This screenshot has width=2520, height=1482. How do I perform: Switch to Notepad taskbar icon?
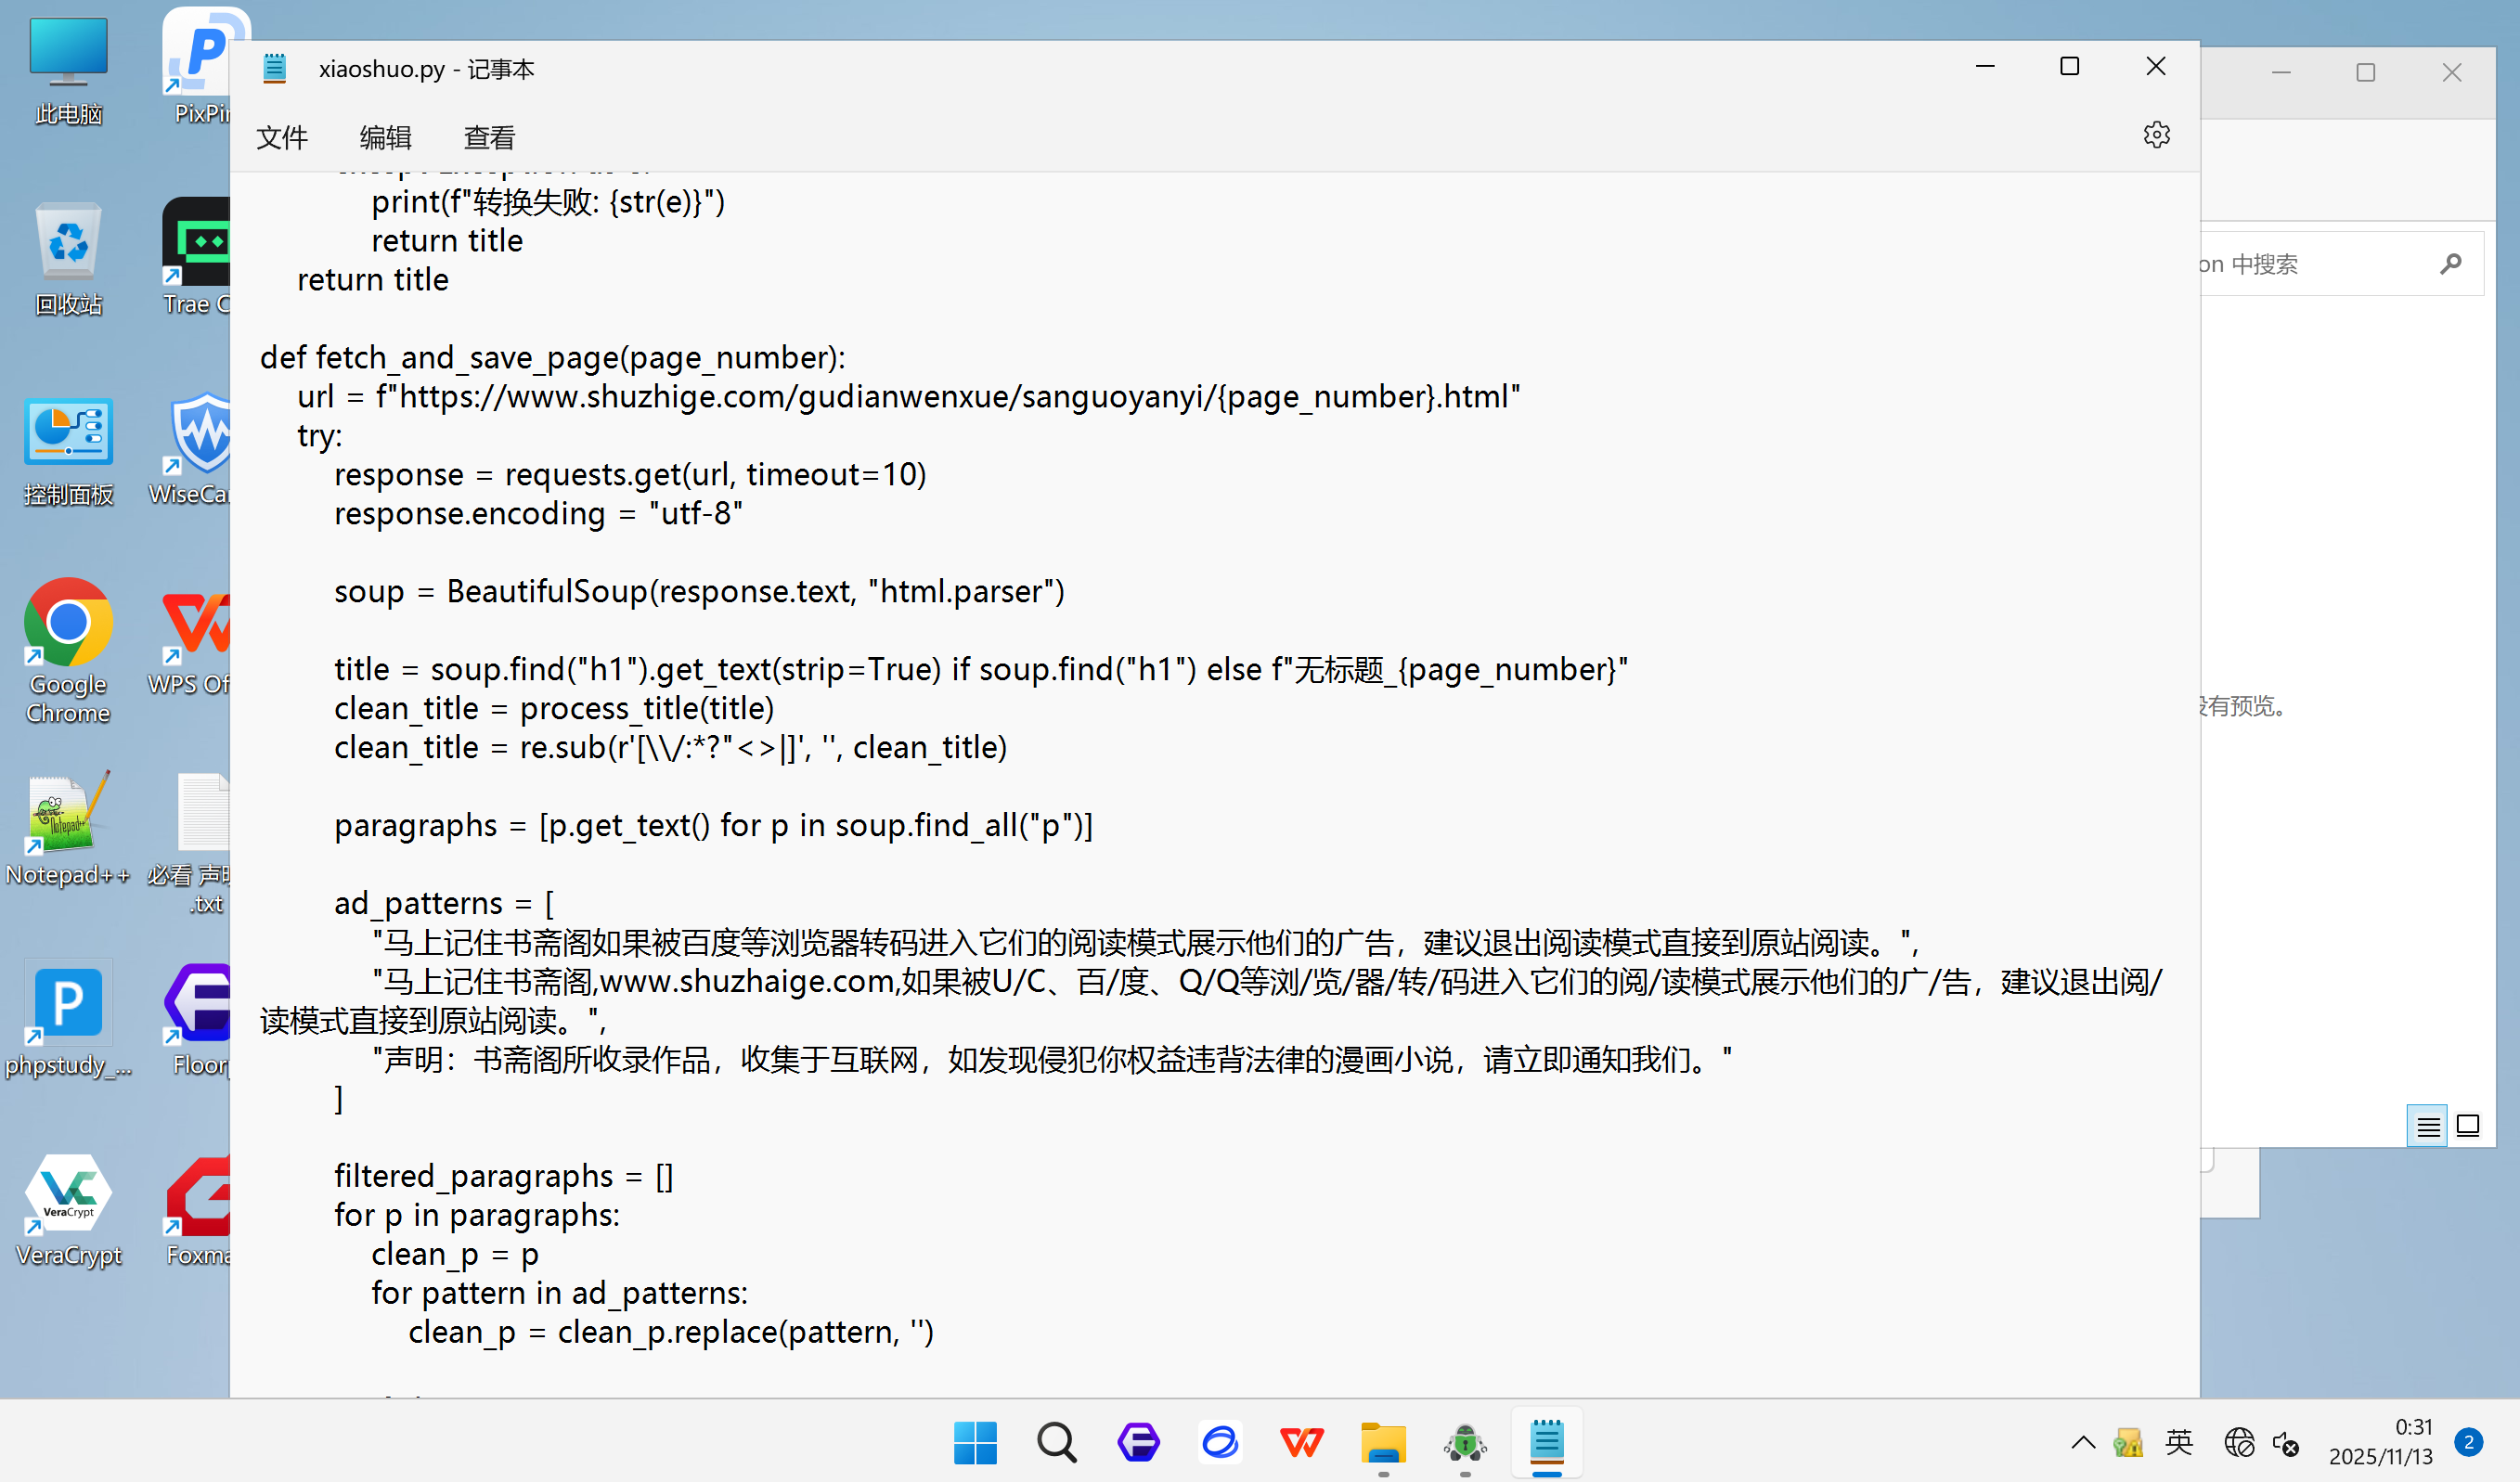pos(1546,1442)
